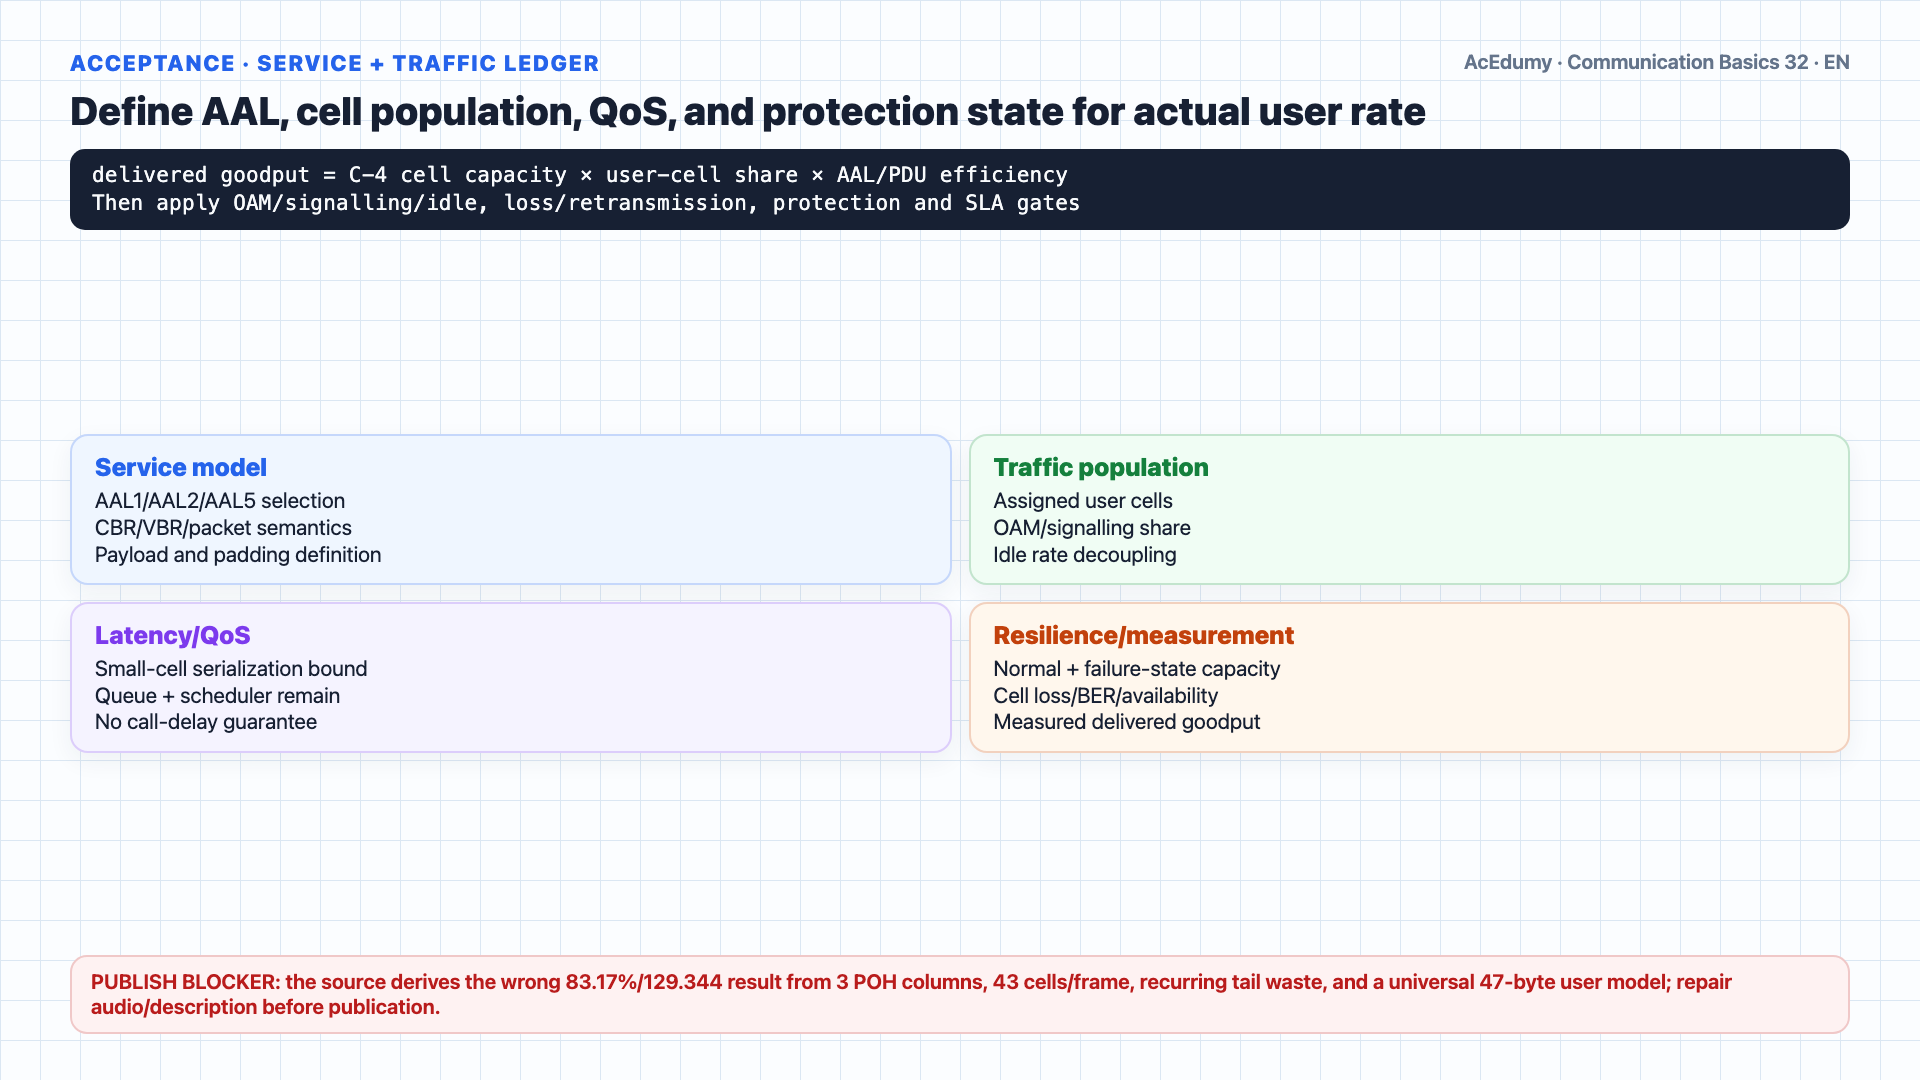
Task: Click the red 'PUBLISH BLOCKER' warning text
Action: point(911,994)
